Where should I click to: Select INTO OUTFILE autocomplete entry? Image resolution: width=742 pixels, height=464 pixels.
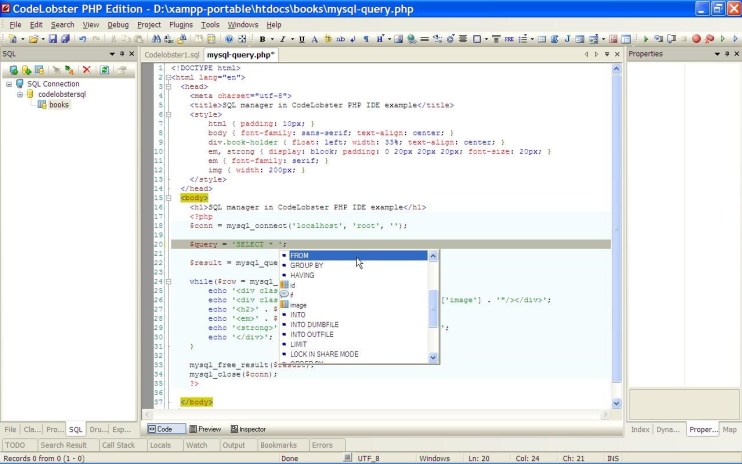click(x=354, y=334)
